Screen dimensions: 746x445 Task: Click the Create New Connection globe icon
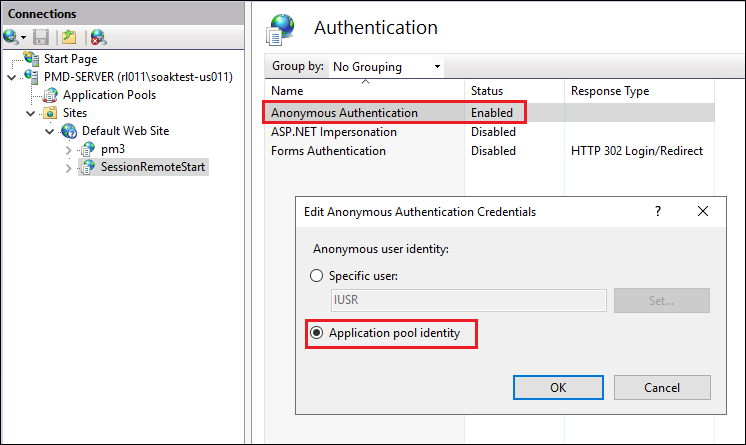point(12,37)
